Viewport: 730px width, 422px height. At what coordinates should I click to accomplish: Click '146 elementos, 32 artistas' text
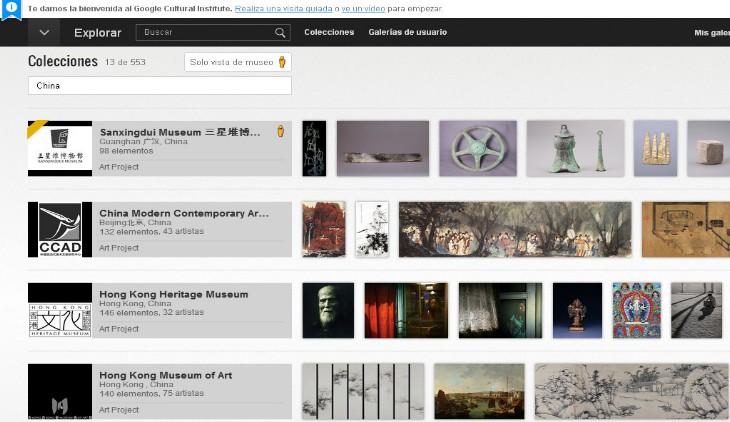[151, 313]
